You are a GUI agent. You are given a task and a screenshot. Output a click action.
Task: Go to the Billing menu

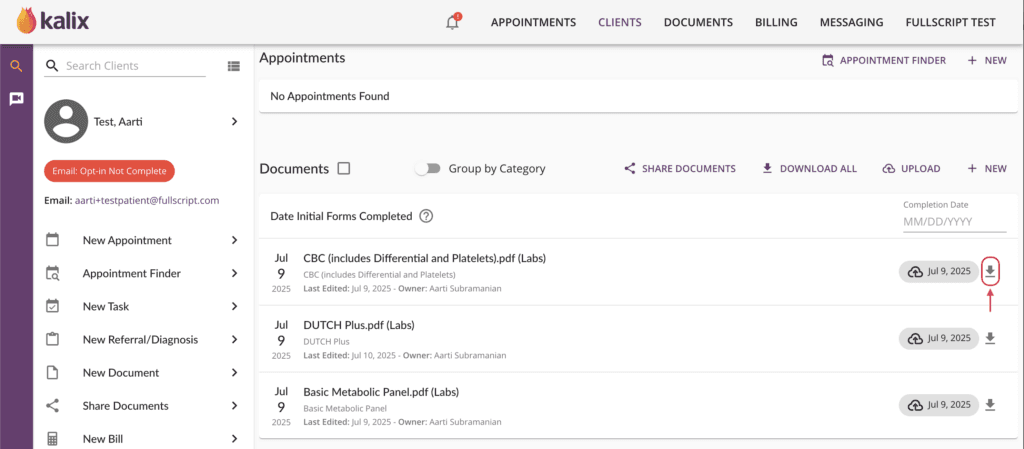point(776,22)
